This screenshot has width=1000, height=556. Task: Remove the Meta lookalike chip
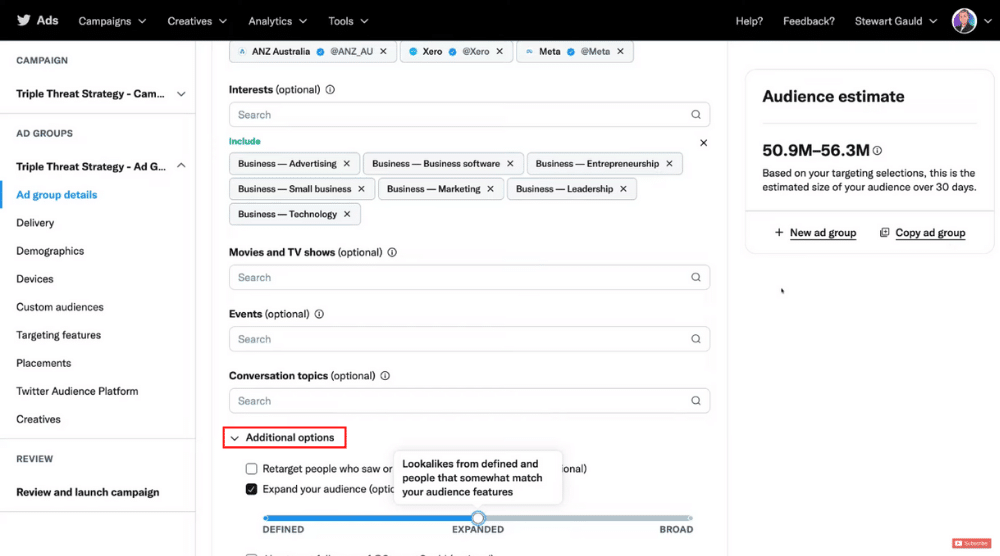620,52
